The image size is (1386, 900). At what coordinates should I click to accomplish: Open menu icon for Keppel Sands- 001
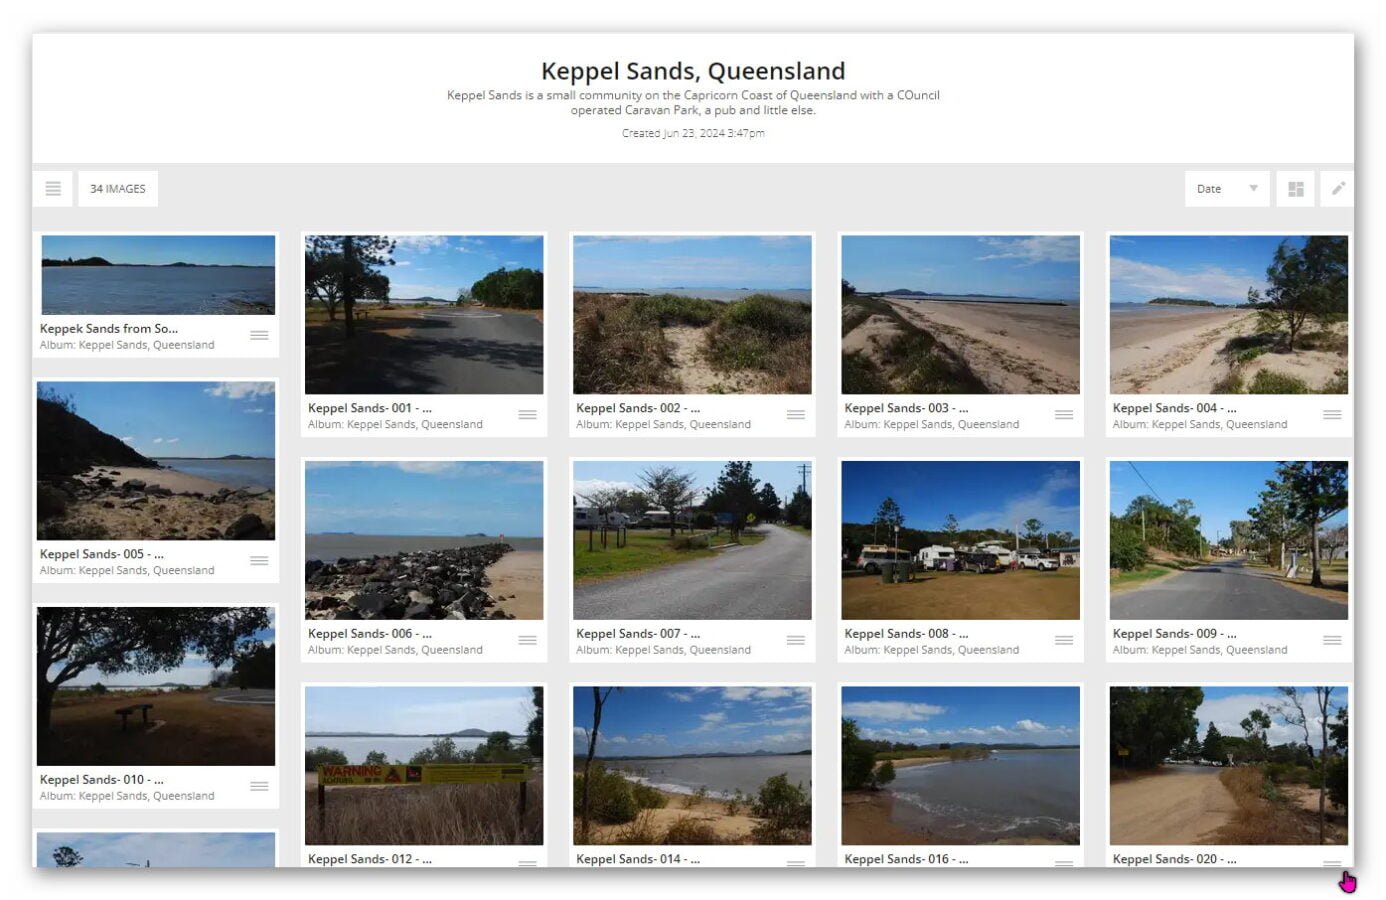527,415
